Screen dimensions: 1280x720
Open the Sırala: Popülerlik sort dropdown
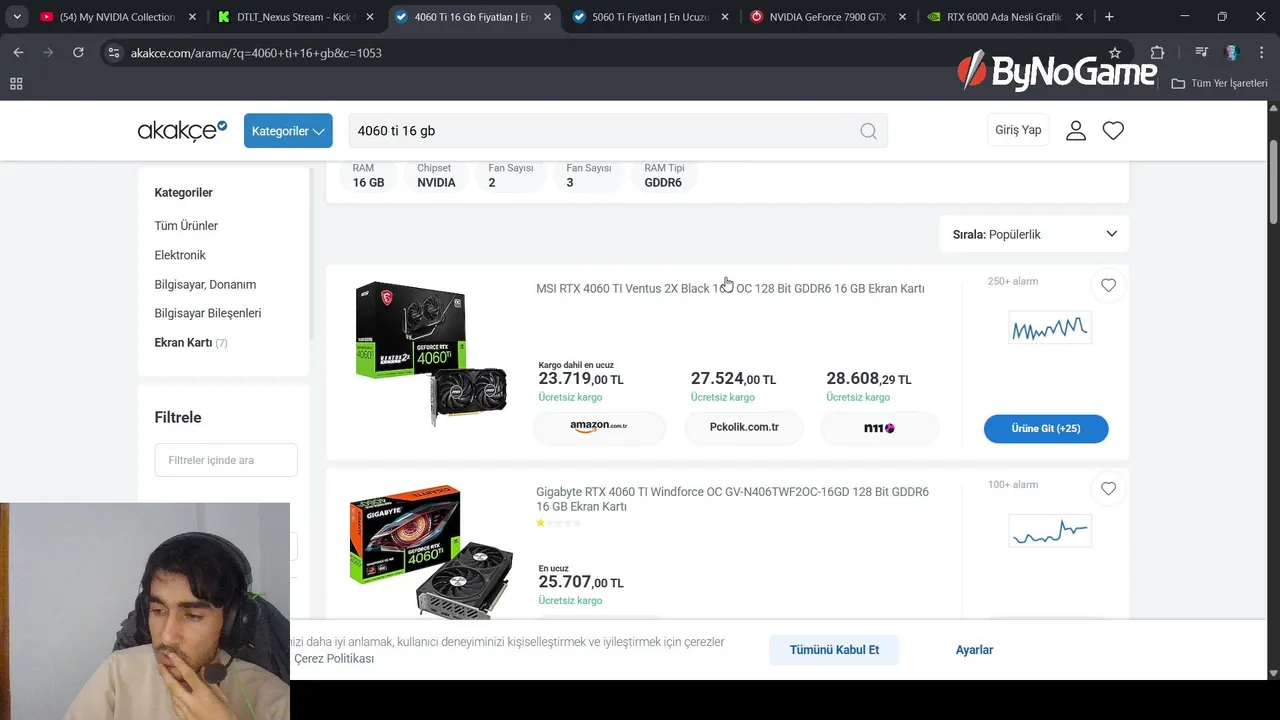coord(1034,234)
